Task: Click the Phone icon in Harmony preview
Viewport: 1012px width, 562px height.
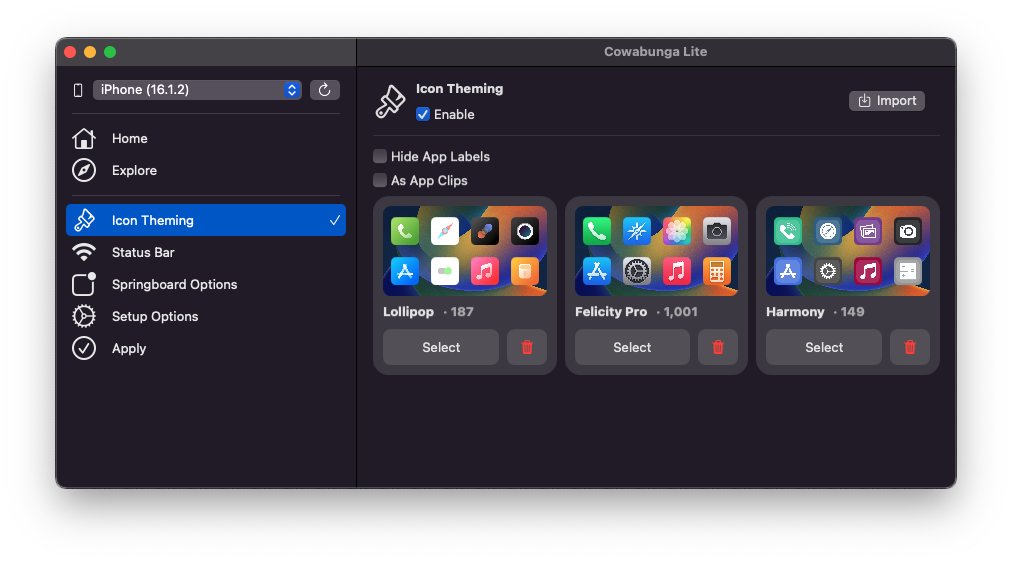Action: [x=788, y=231]
